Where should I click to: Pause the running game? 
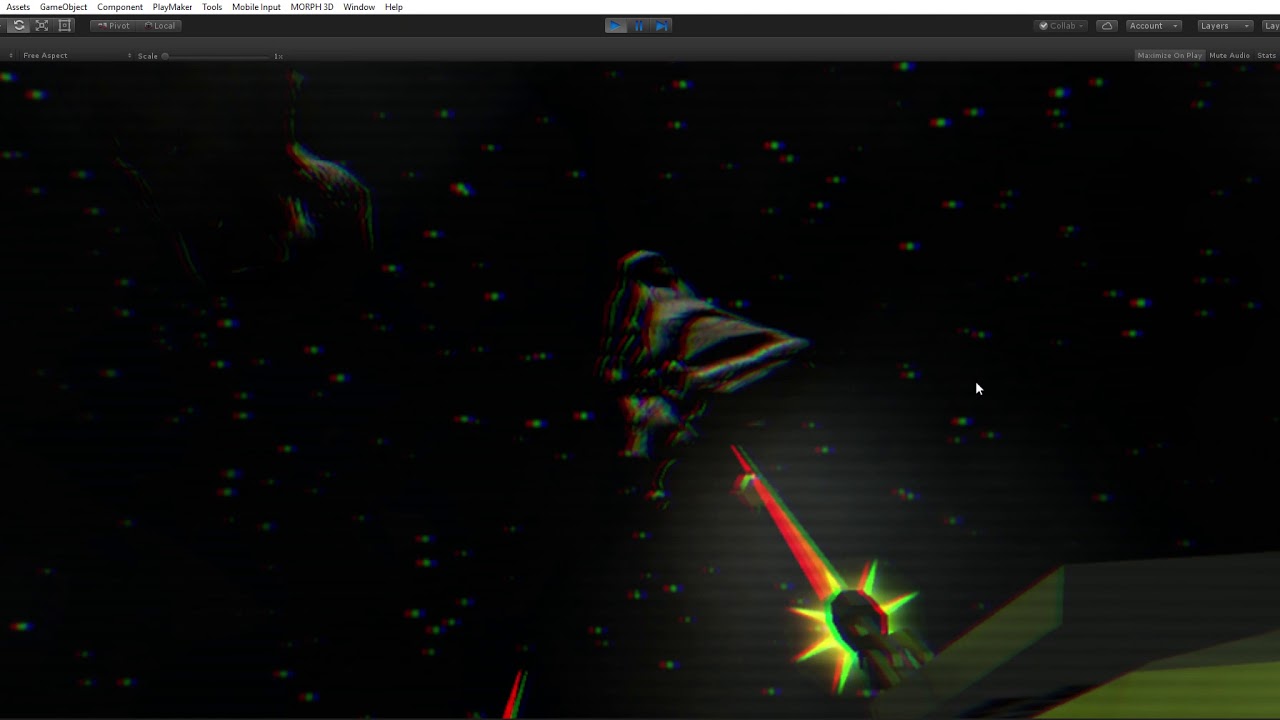point(638,26)
